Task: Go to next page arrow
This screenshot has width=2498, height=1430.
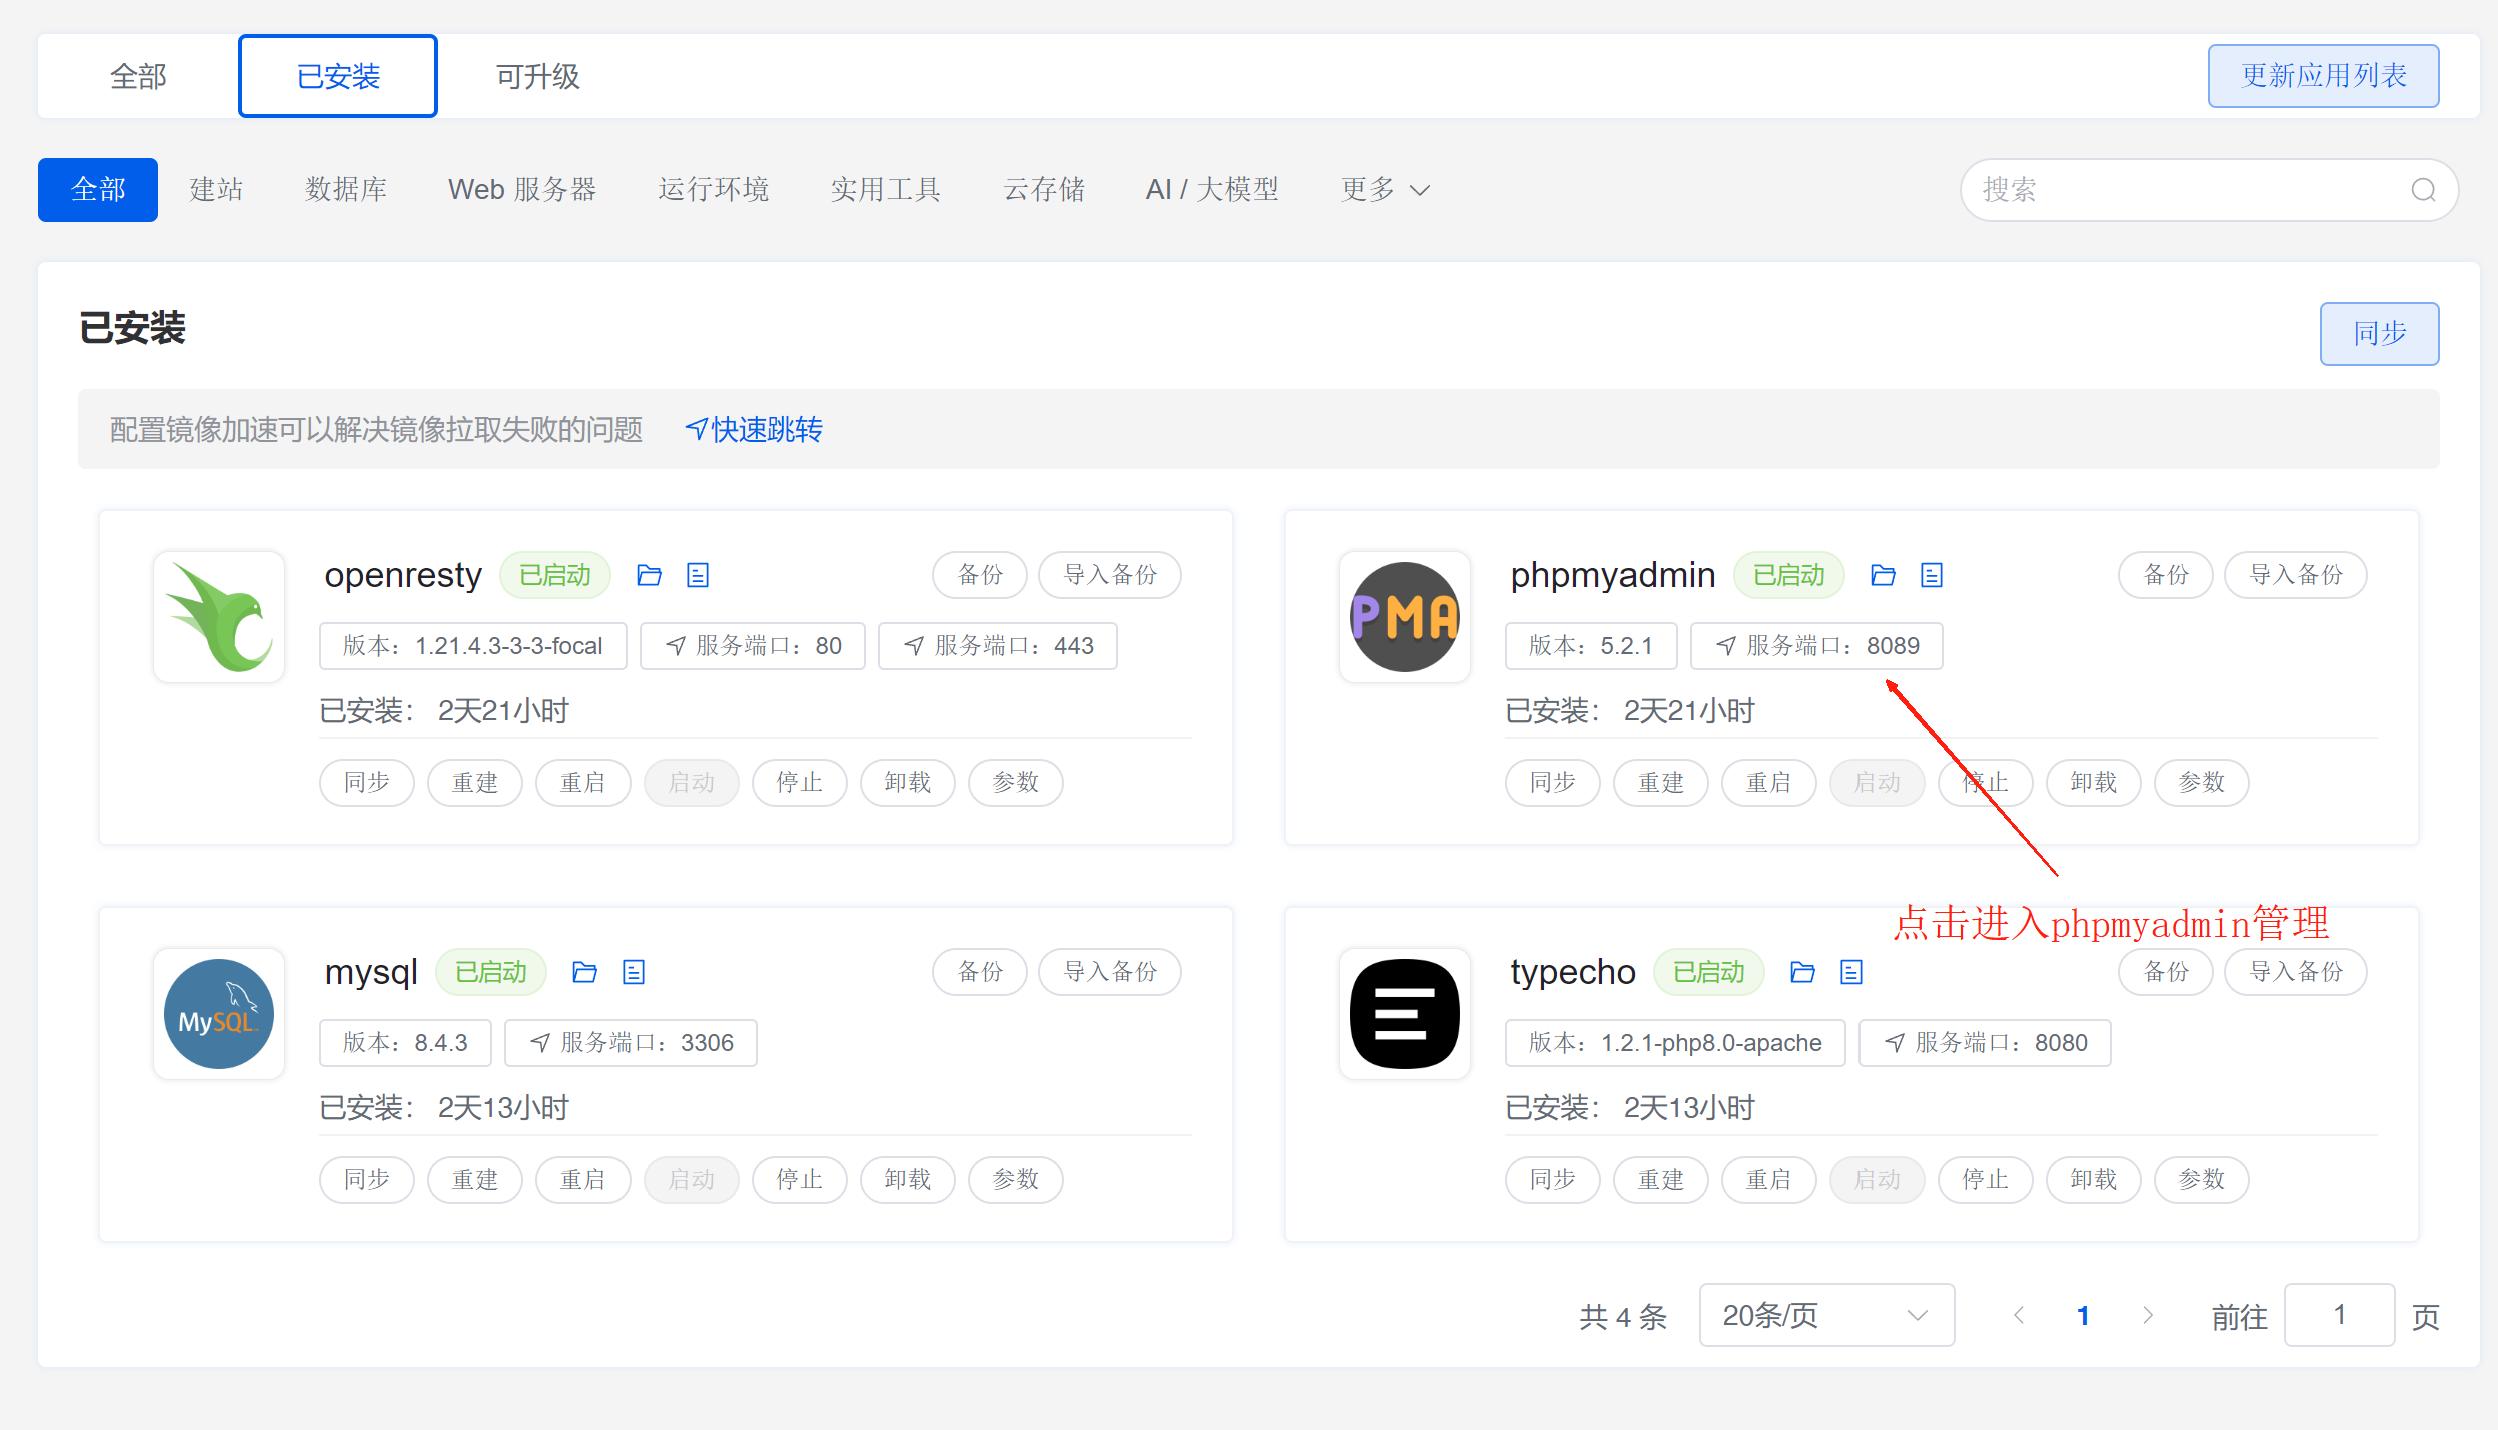Action: 2147,1315
